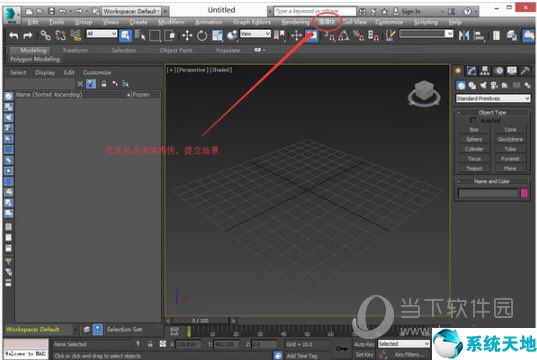Click the 0 / 100 time slider
This screenshot has height=360, width=537.
[200, 321]
